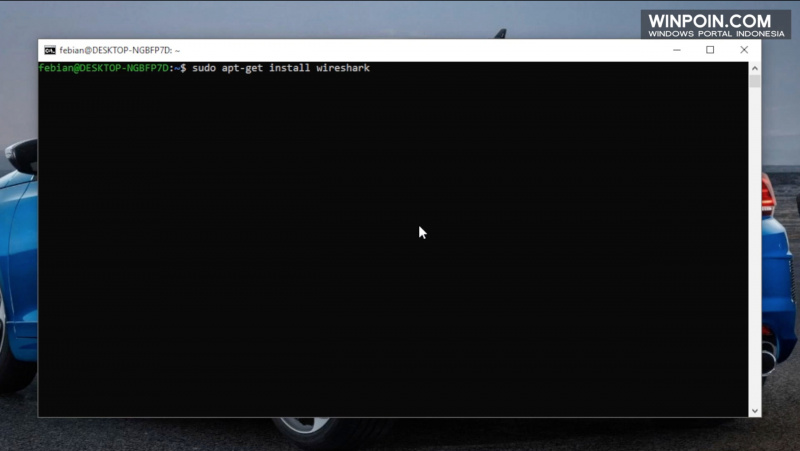Click the scrollbar up arrow
Image resolution: width=800 pixels, height=451 pixels.
[755, 68]
